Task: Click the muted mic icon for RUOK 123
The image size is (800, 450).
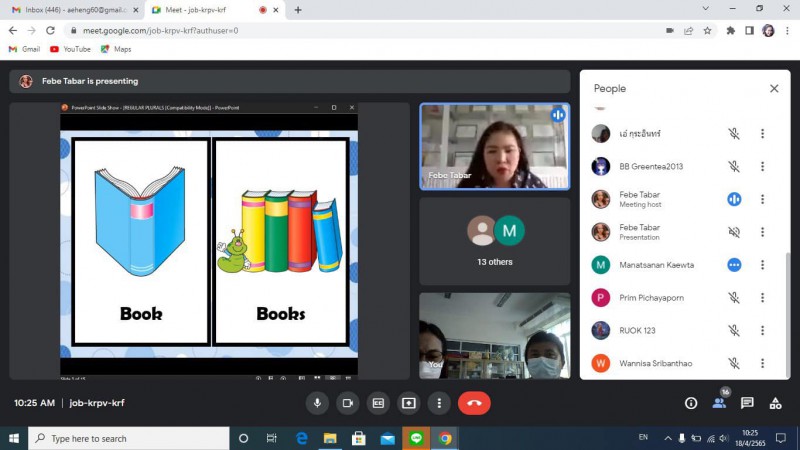Action: click(734, 331)
